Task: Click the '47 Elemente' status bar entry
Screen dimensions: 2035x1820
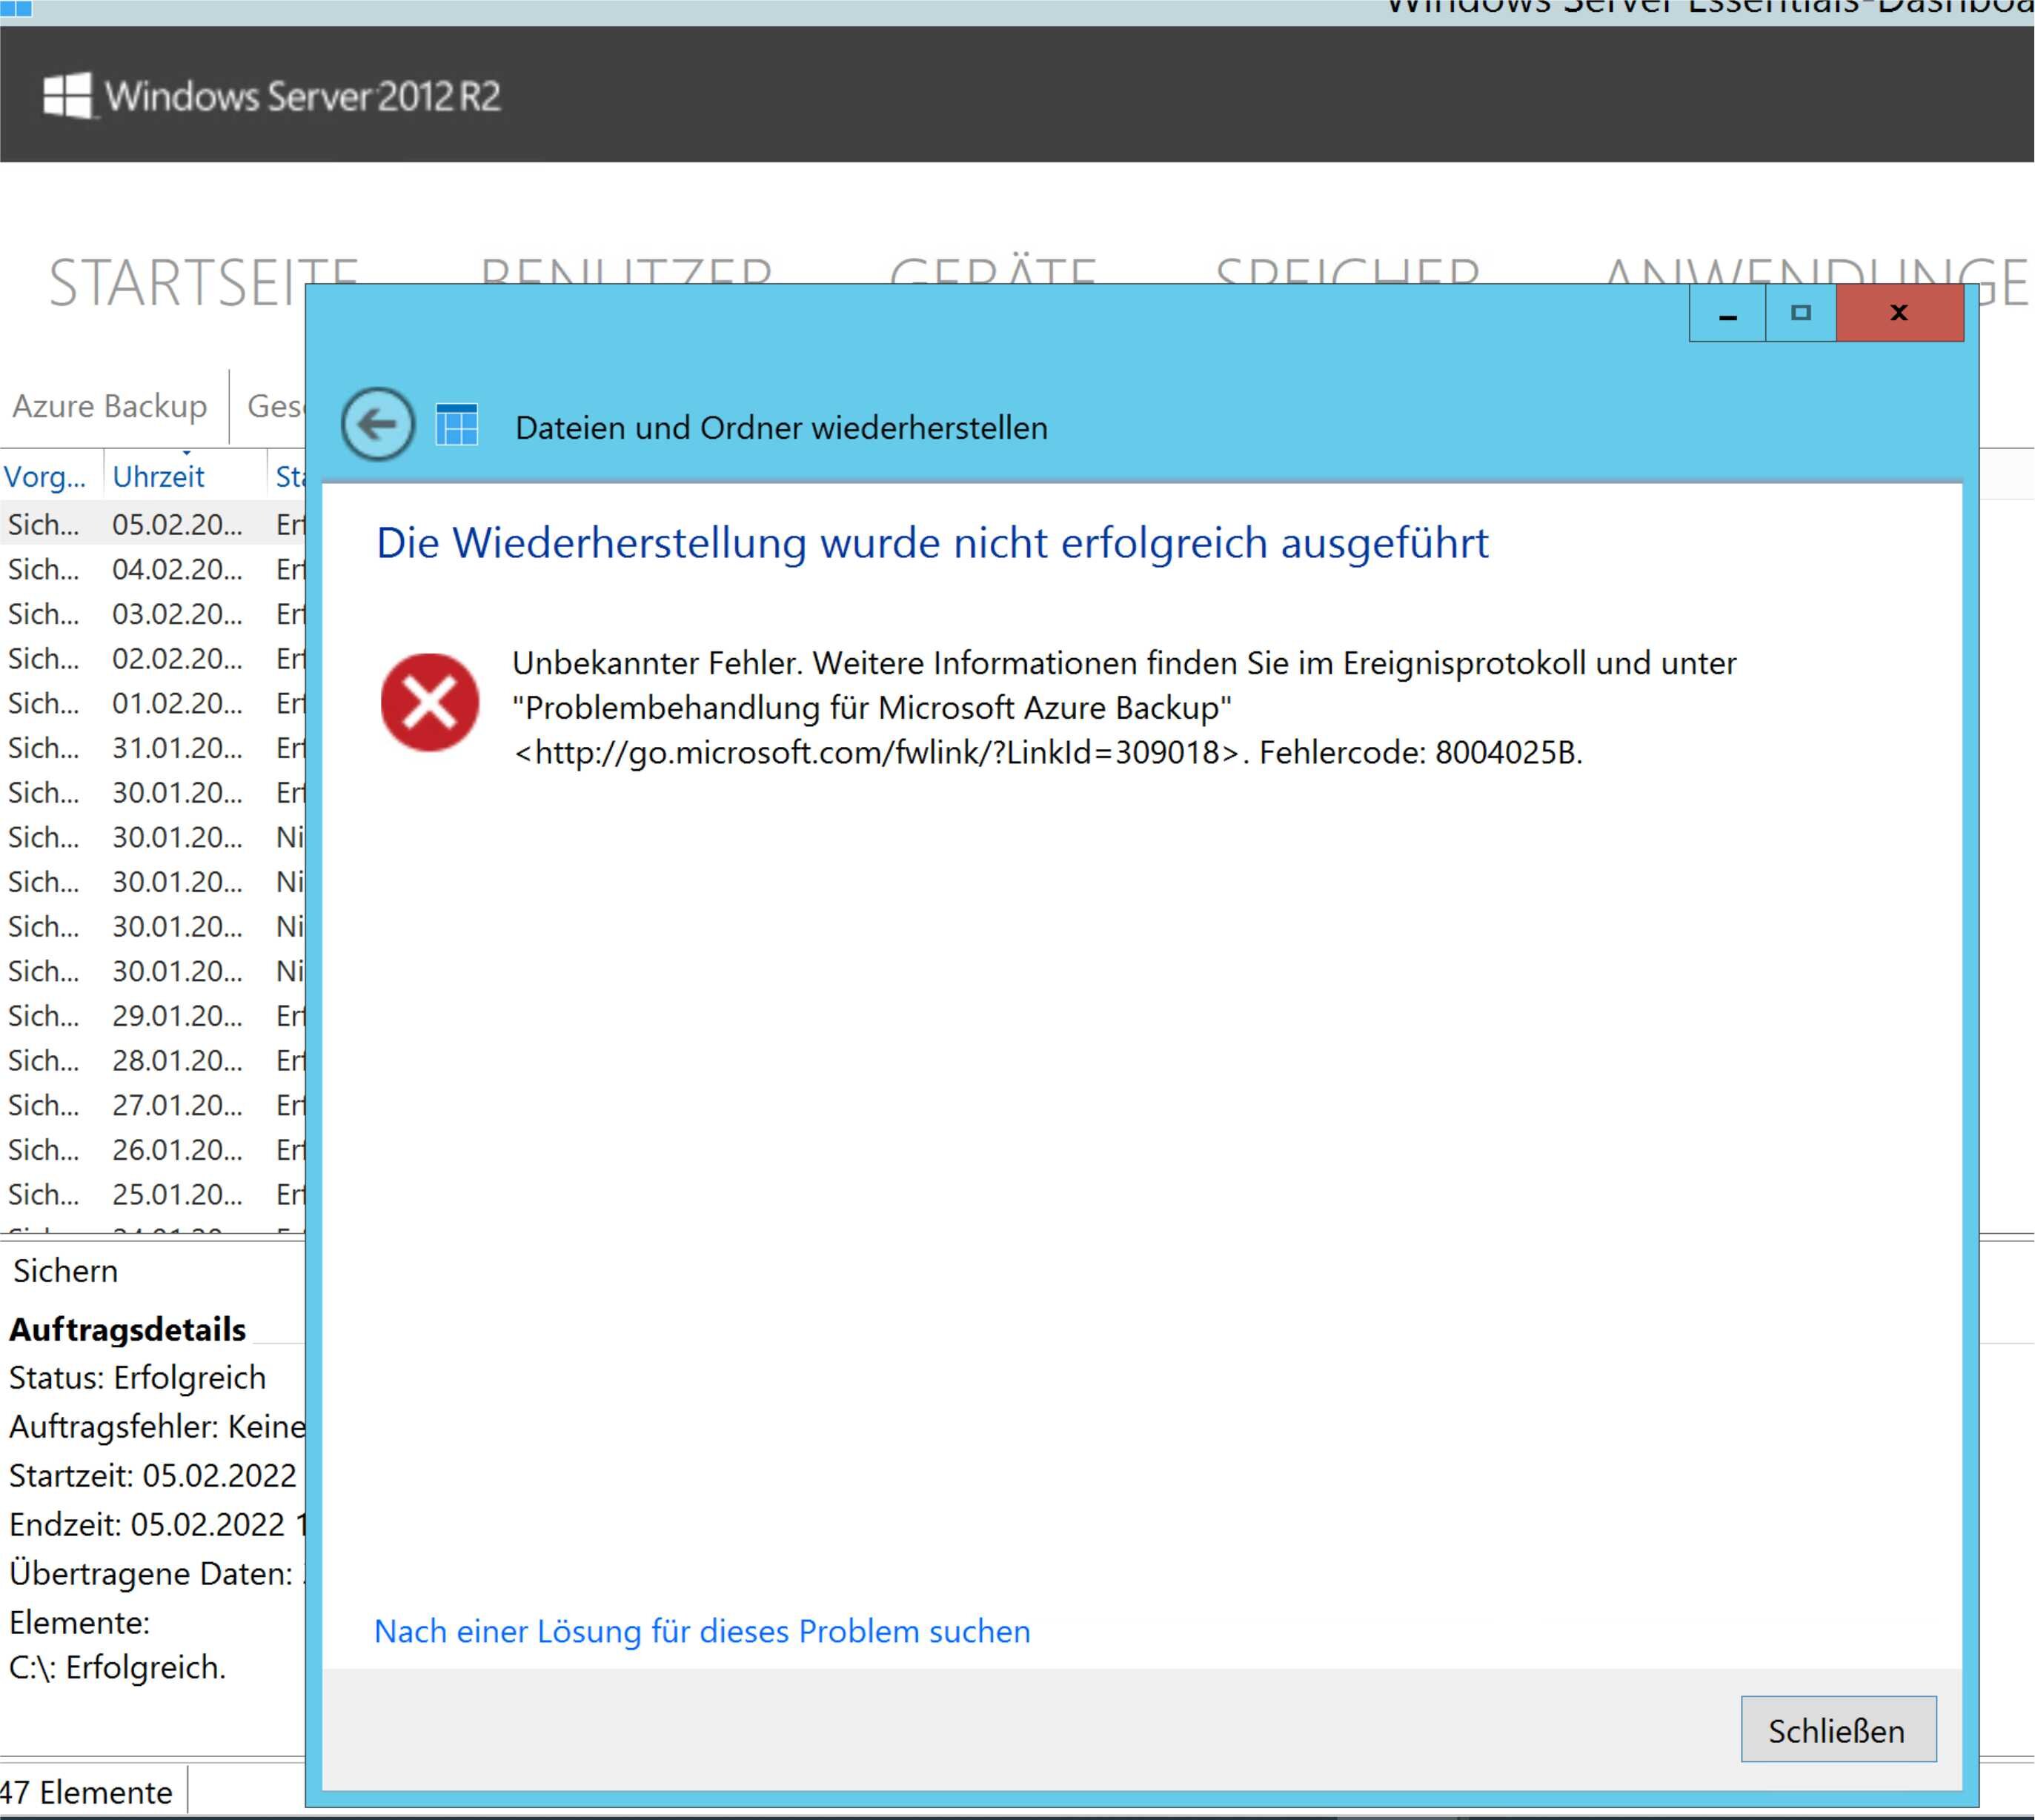Action: [86, 1792]
